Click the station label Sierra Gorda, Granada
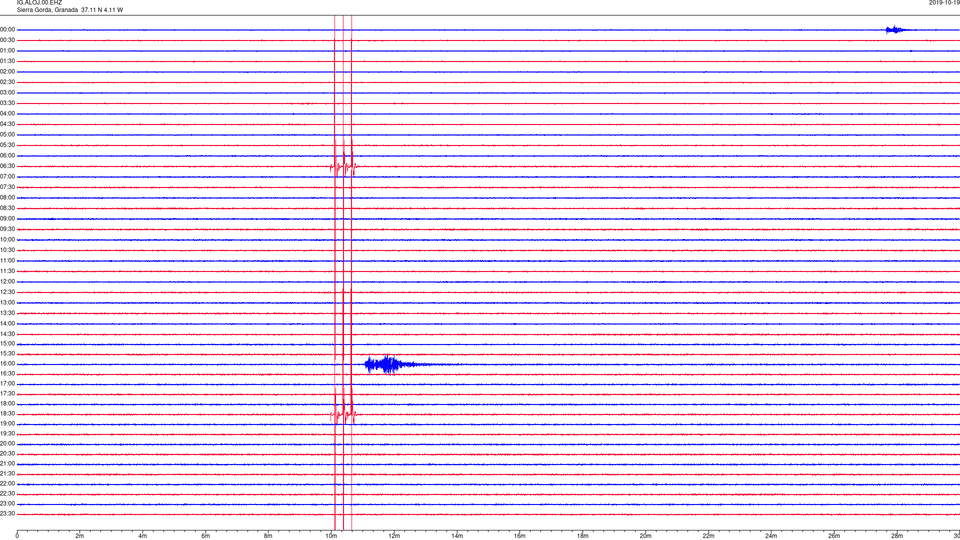 point(47,10)
